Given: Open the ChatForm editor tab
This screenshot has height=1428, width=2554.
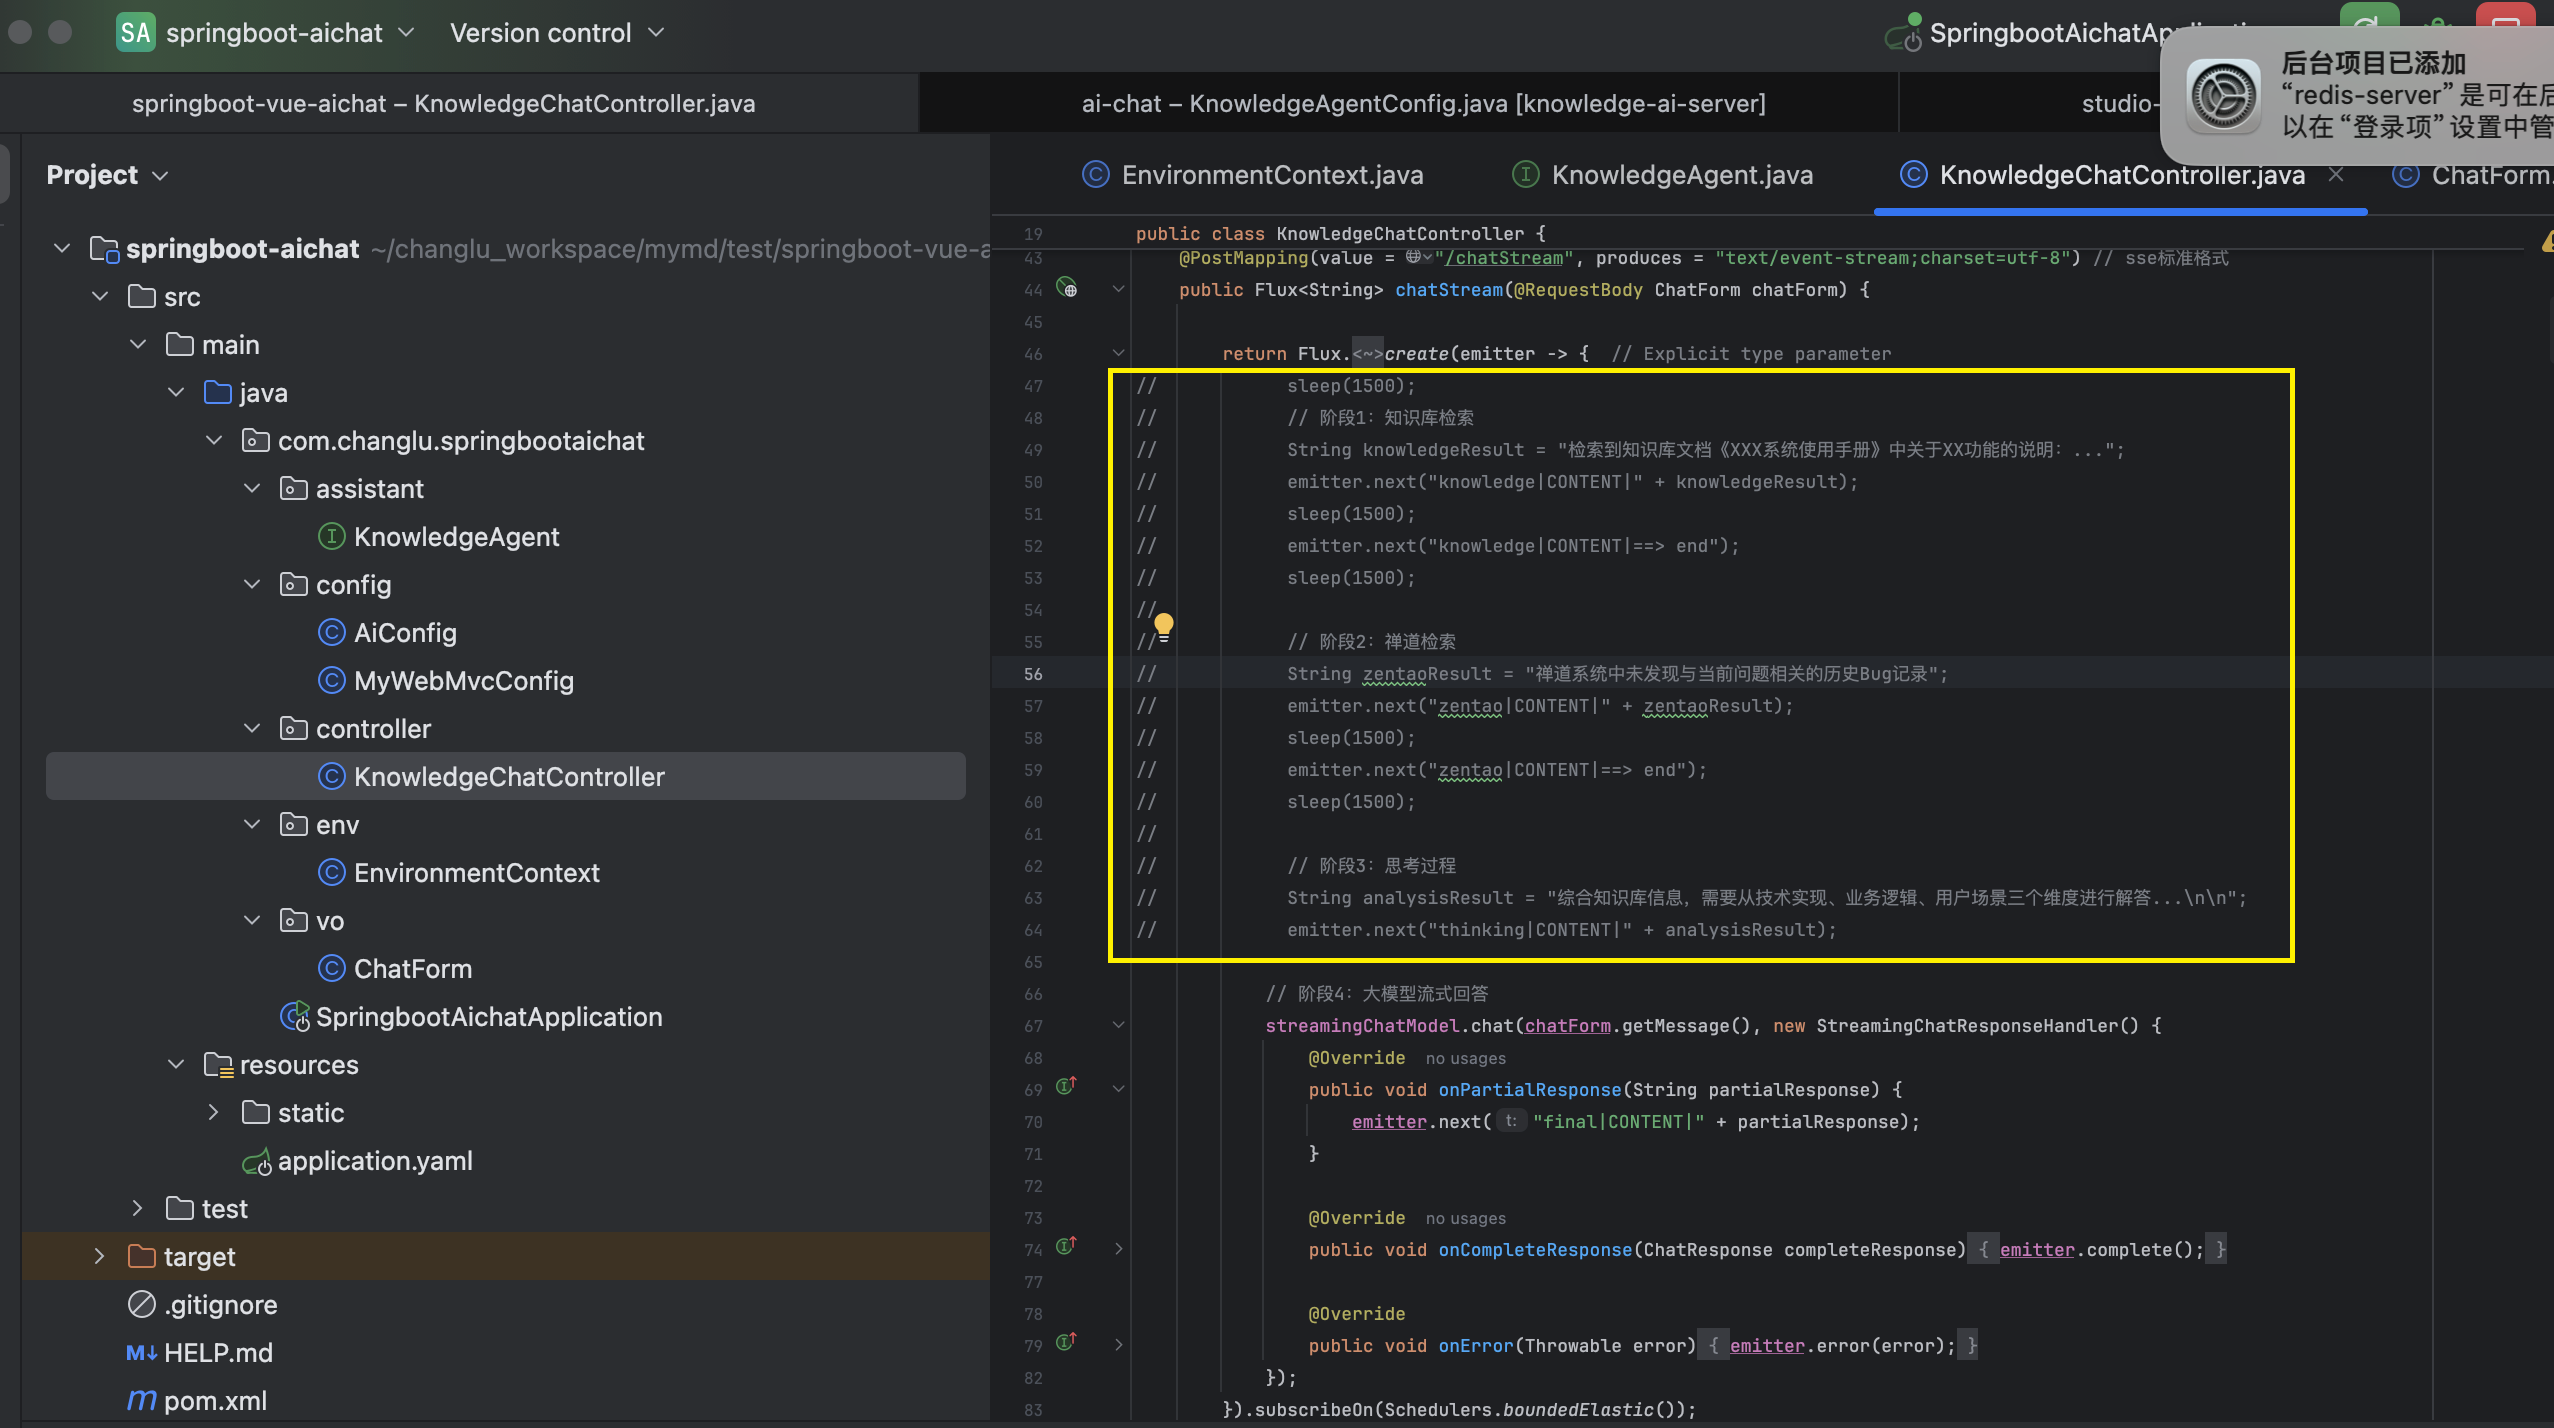Looking at the screenshot, I should (2472, 175).
